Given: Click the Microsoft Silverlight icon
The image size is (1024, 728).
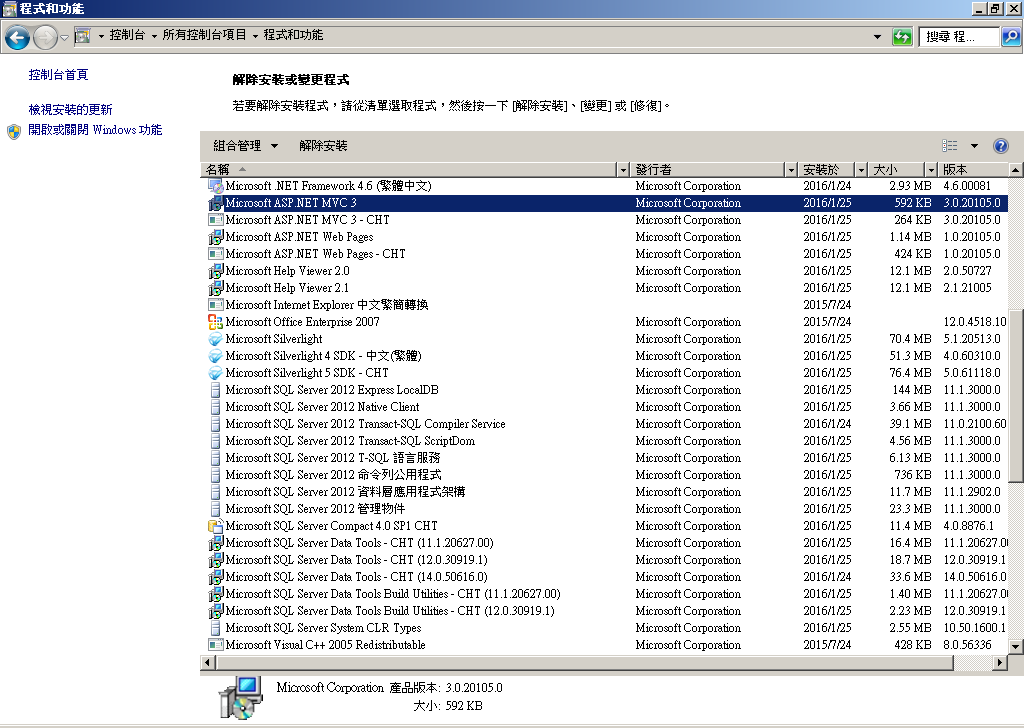Looking at the screenshot, I should point(215,339).
